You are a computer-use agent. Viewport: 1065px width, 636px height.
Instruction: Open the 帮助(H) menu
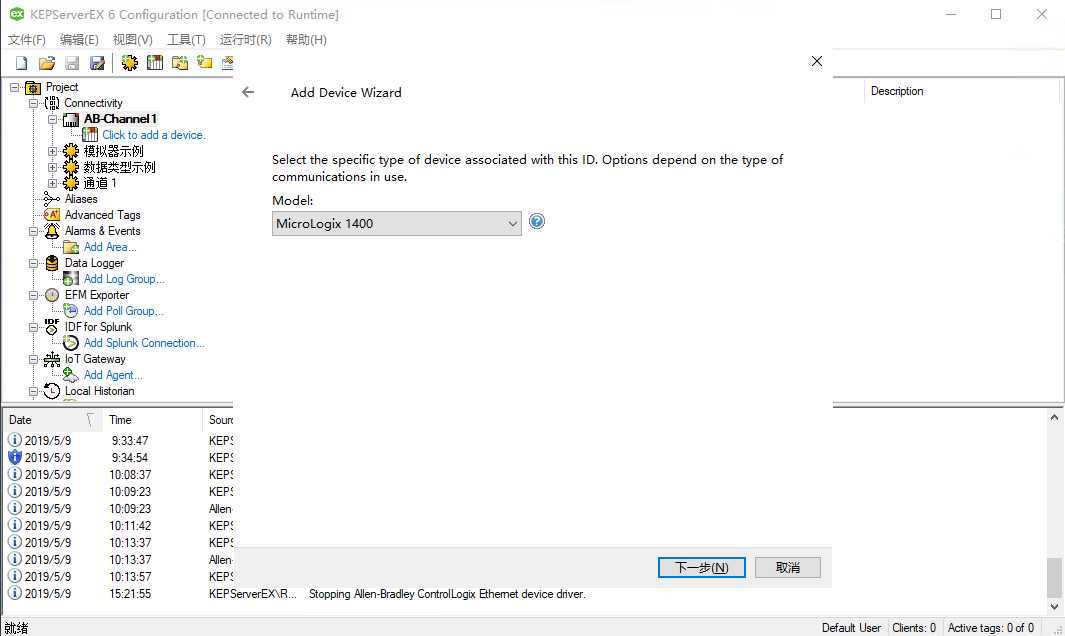[x=306, y=39]
